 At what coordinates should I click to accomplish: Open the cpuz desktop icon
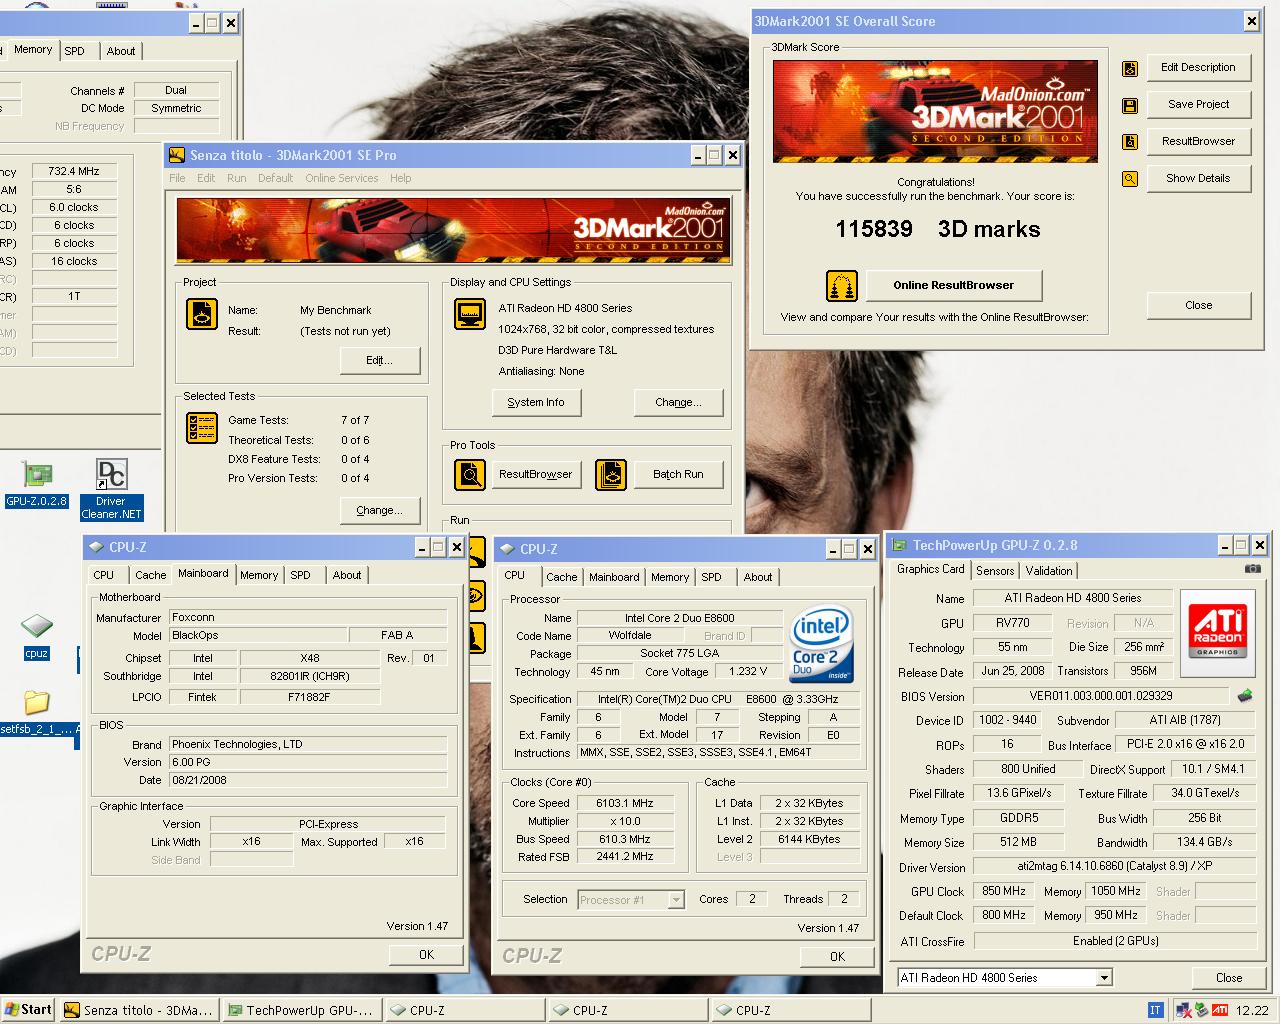click(36, 637)
